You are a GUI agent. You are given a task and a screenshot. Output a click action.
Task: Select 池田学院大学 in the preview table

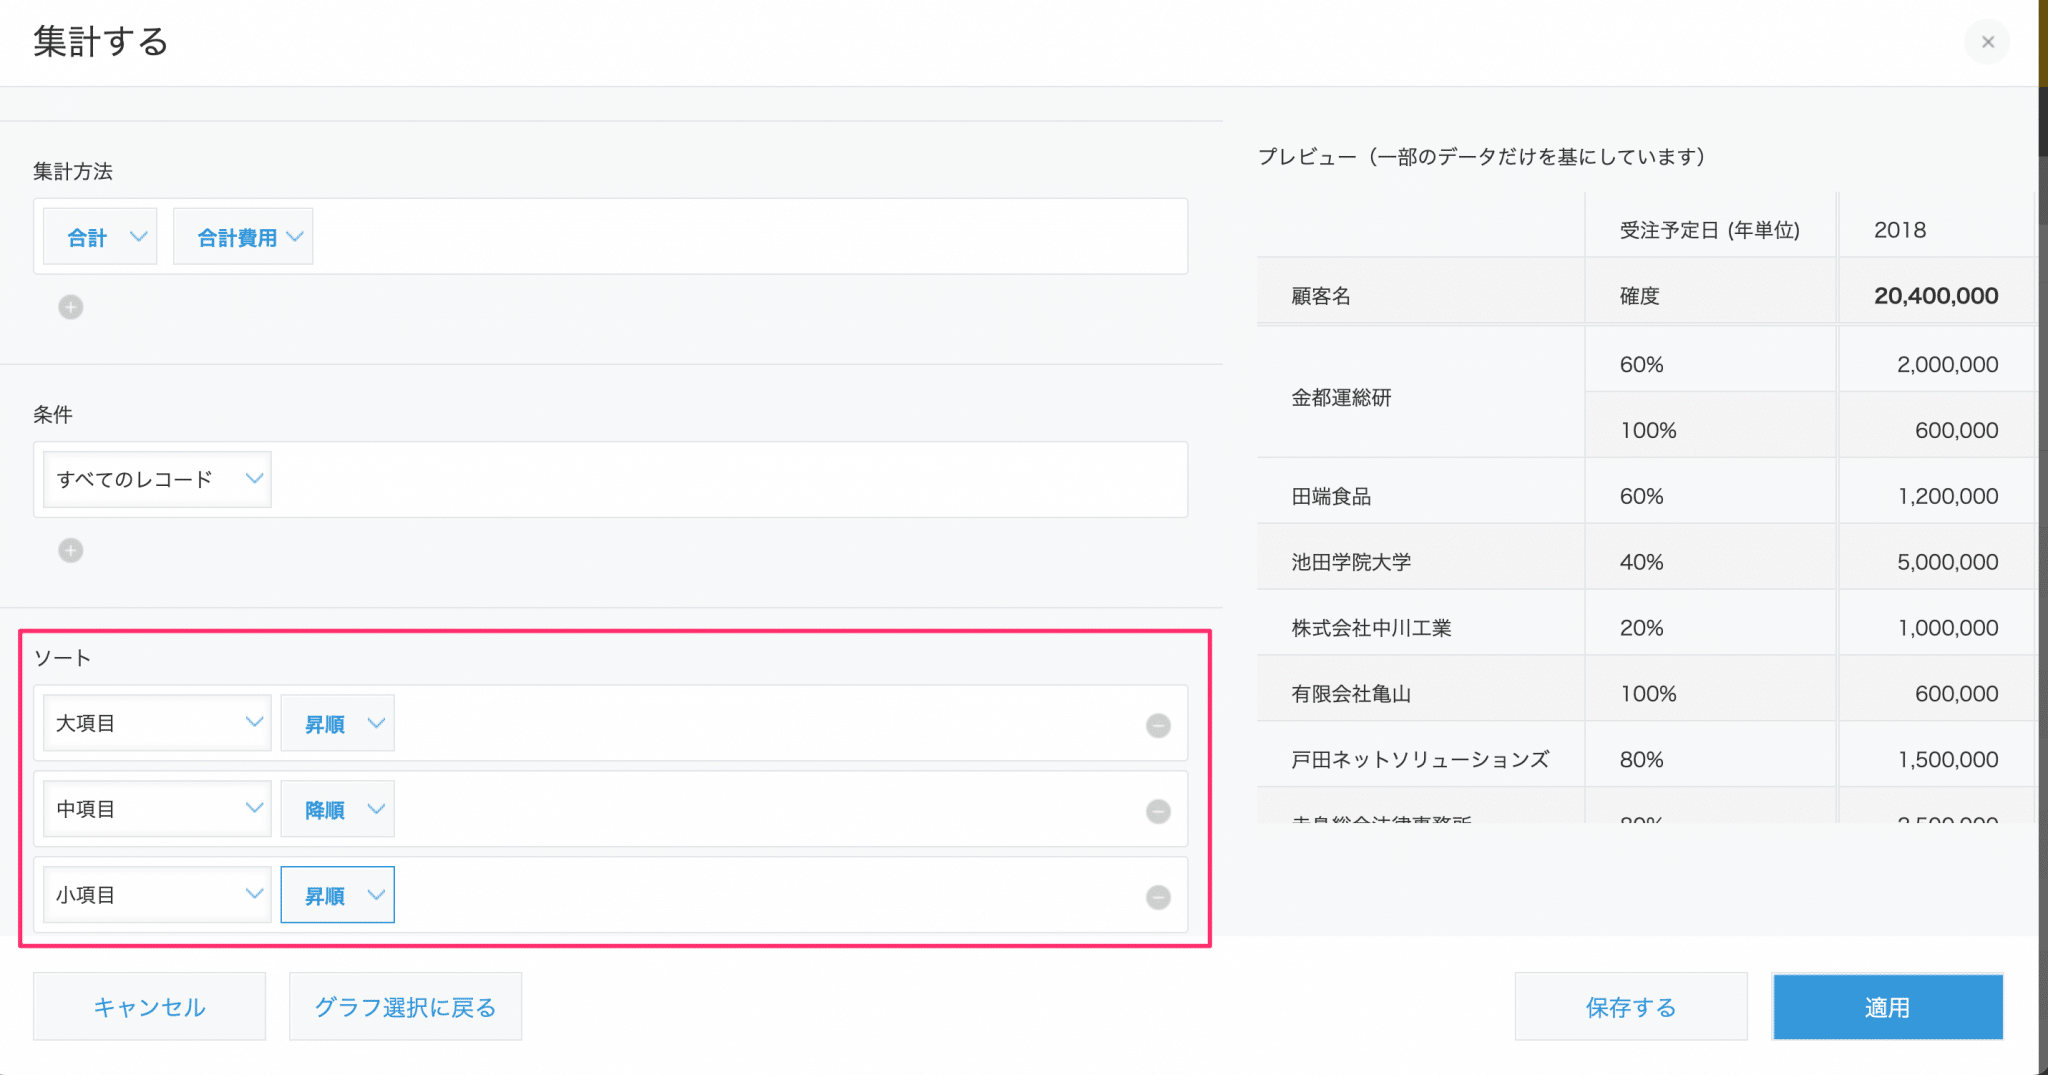coord(1351,562)
